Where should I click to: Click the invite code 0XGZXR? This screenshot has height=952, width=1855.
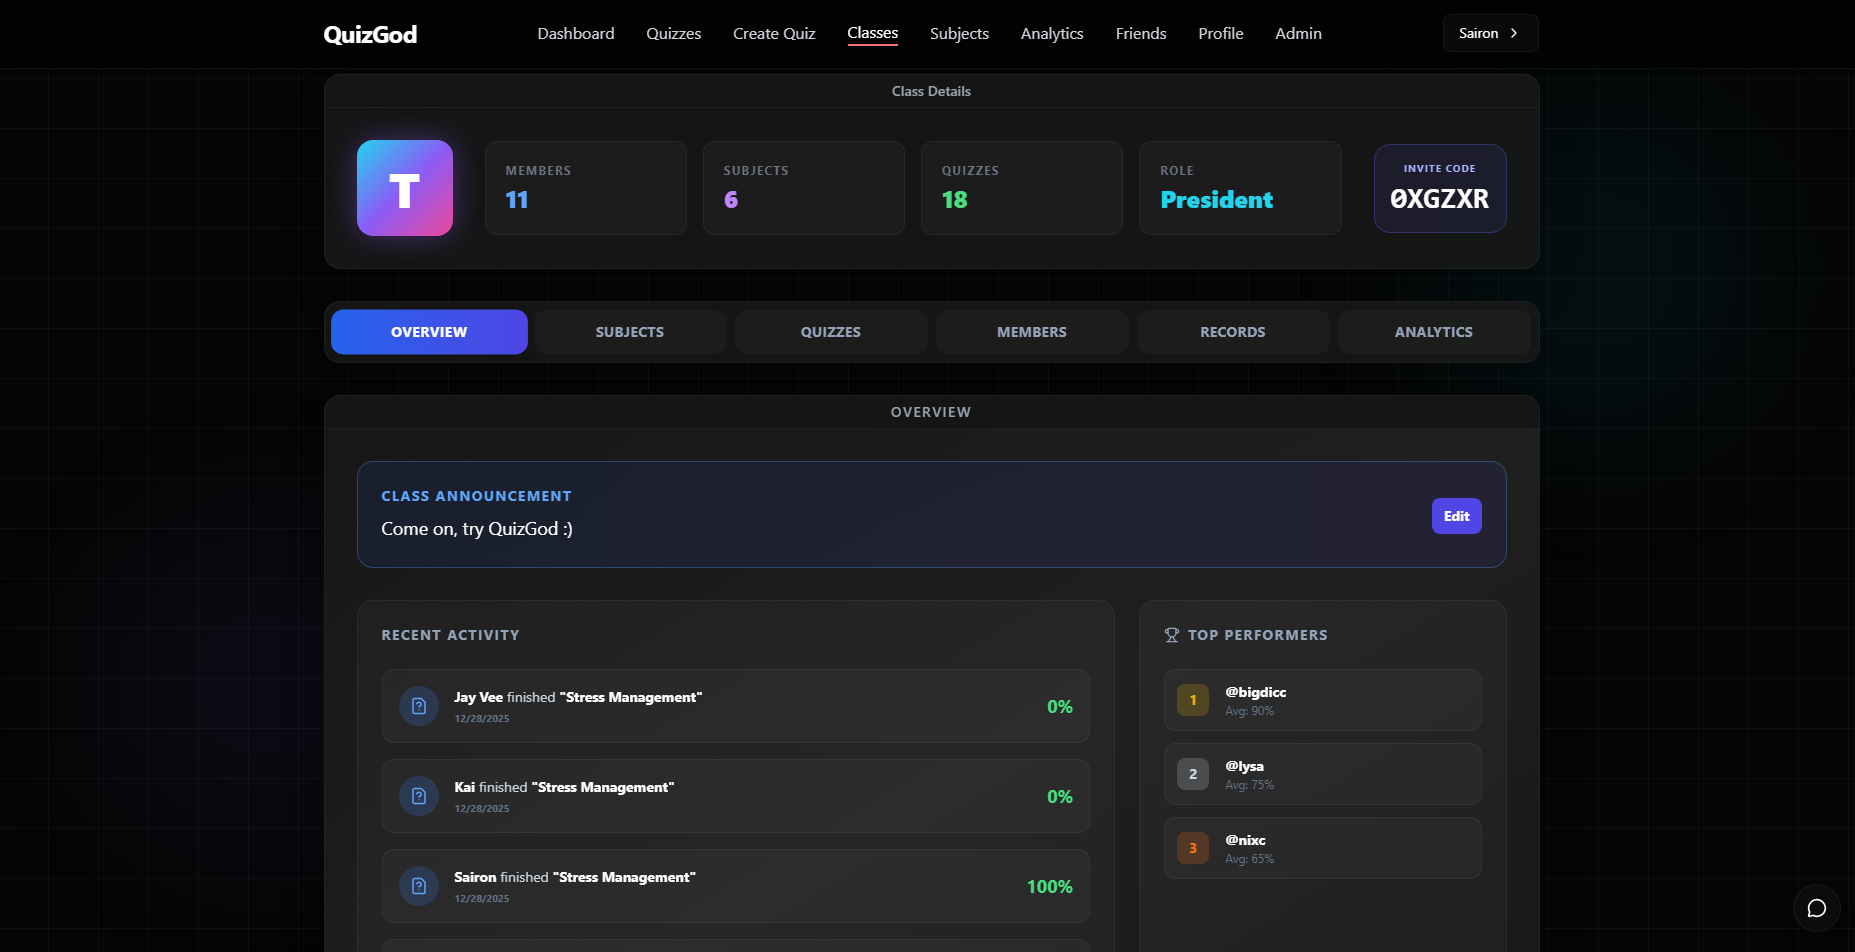[x=1440, y=199]
